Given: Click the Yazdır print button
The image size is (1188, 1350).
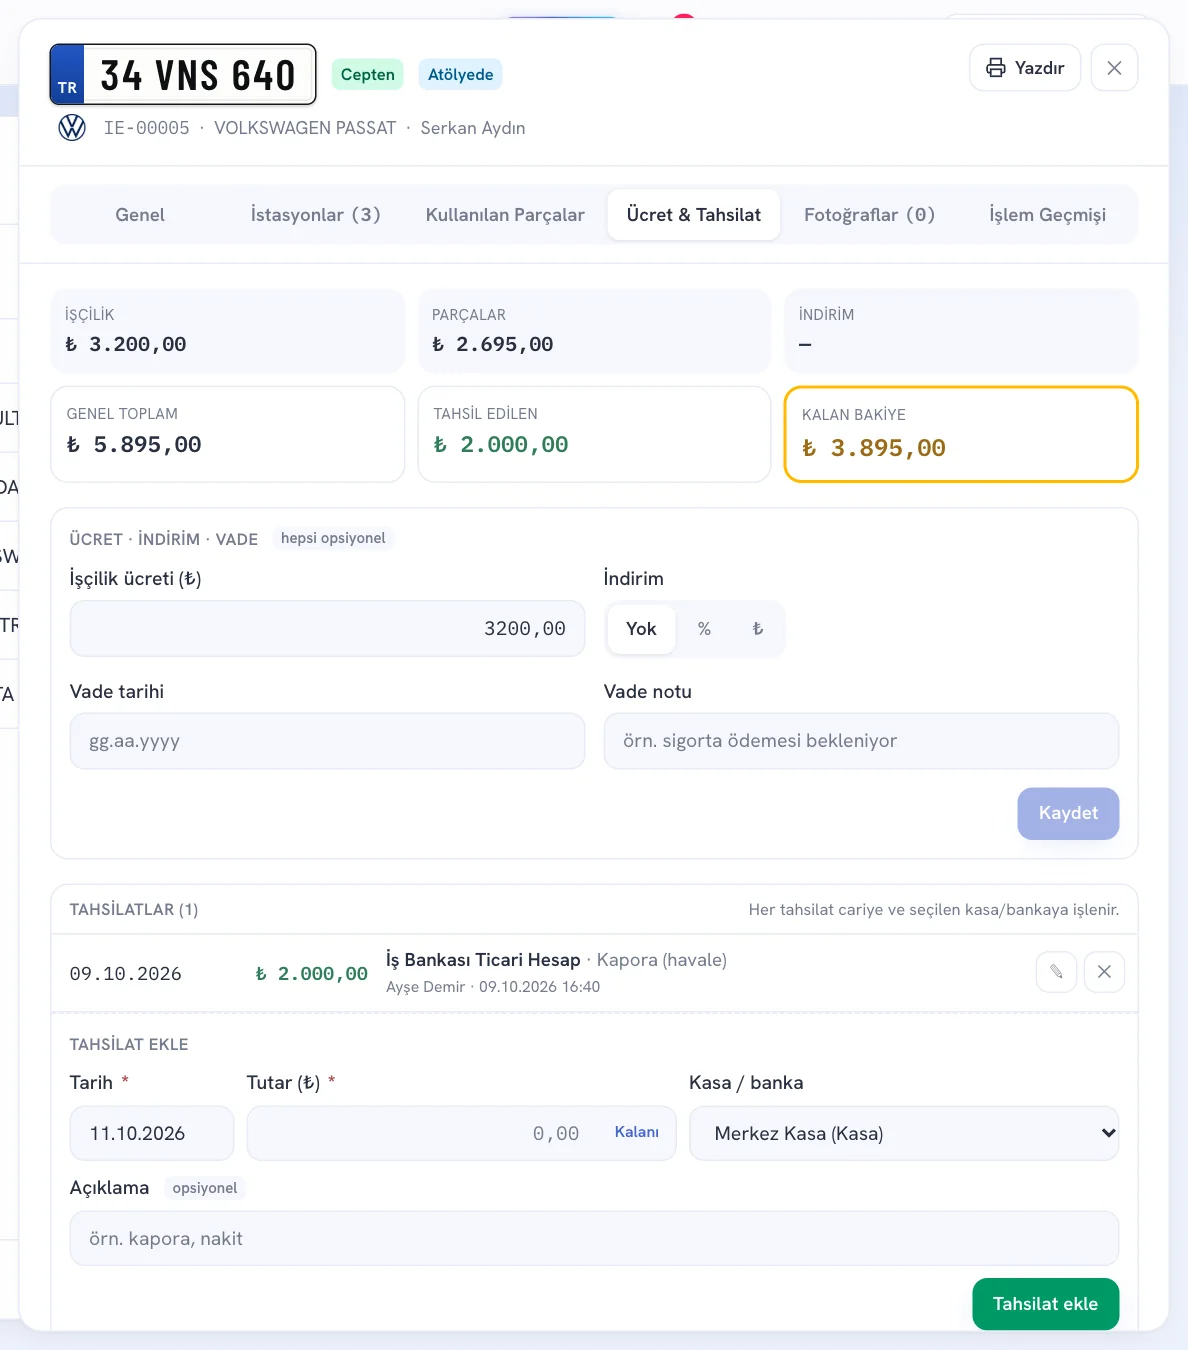Looking at the screenshot, I should coord(1025,68).
